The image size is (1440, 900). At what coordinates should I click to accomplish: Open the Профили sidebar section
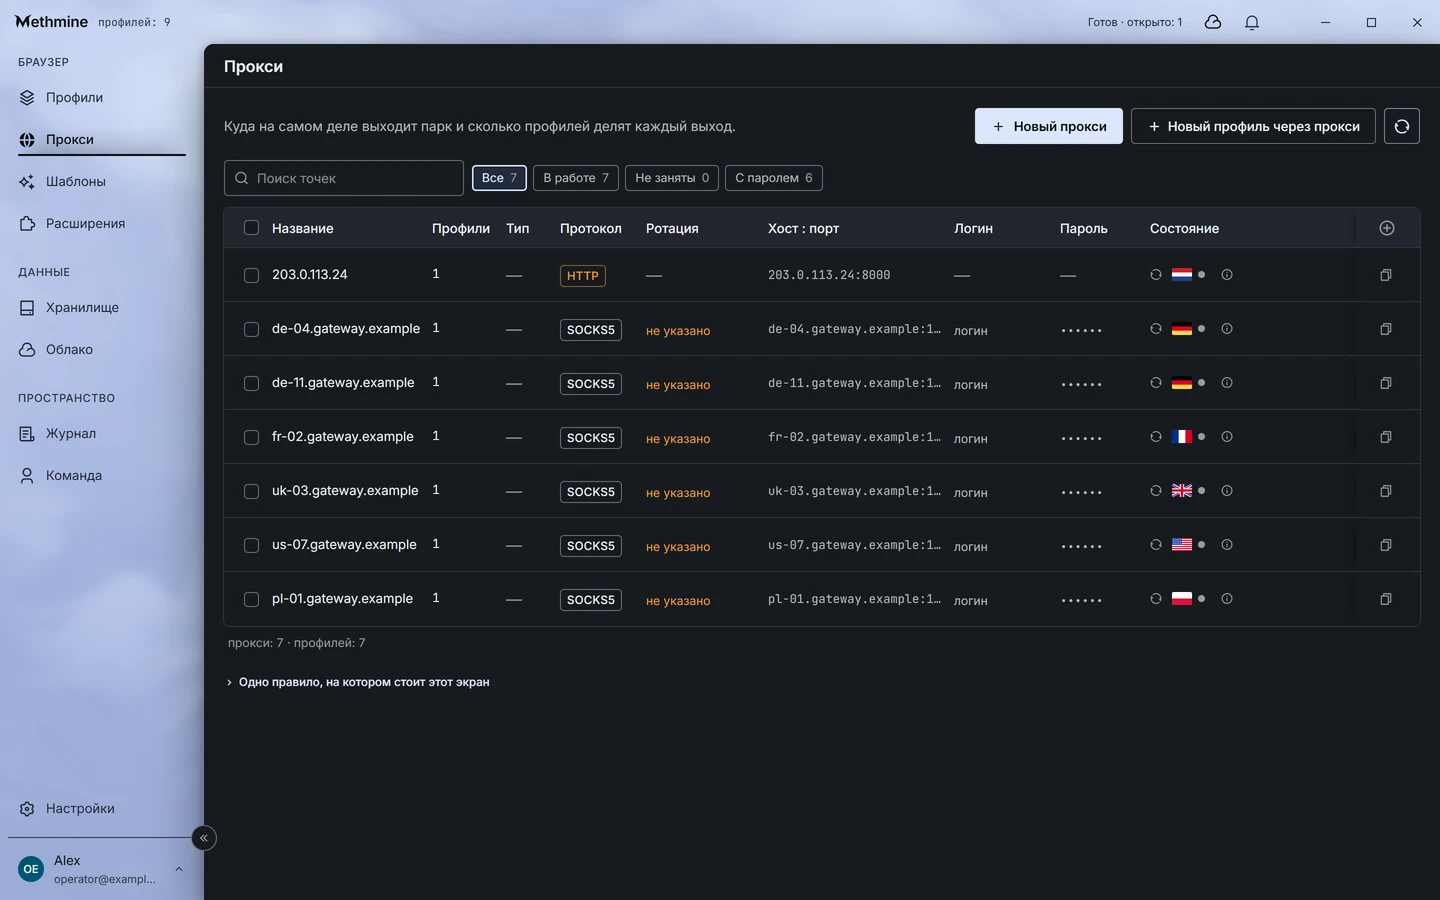pos(101,98)
